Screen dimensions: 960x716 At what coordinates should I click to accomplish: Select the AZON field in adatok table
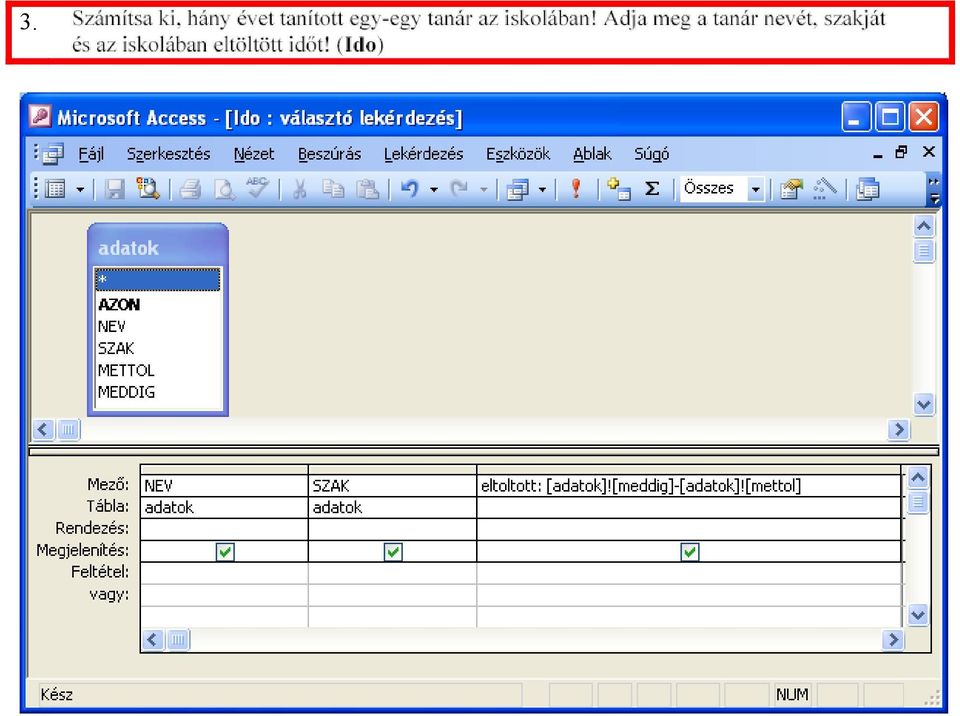[x=119, y=304]
